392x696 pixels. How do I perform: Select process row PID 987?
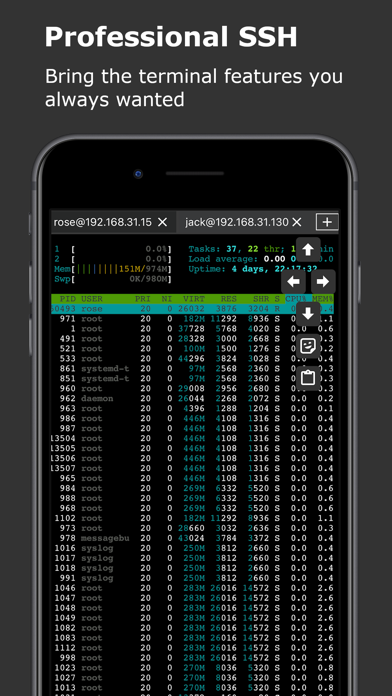pyautogui.click(x=192, y=428)
